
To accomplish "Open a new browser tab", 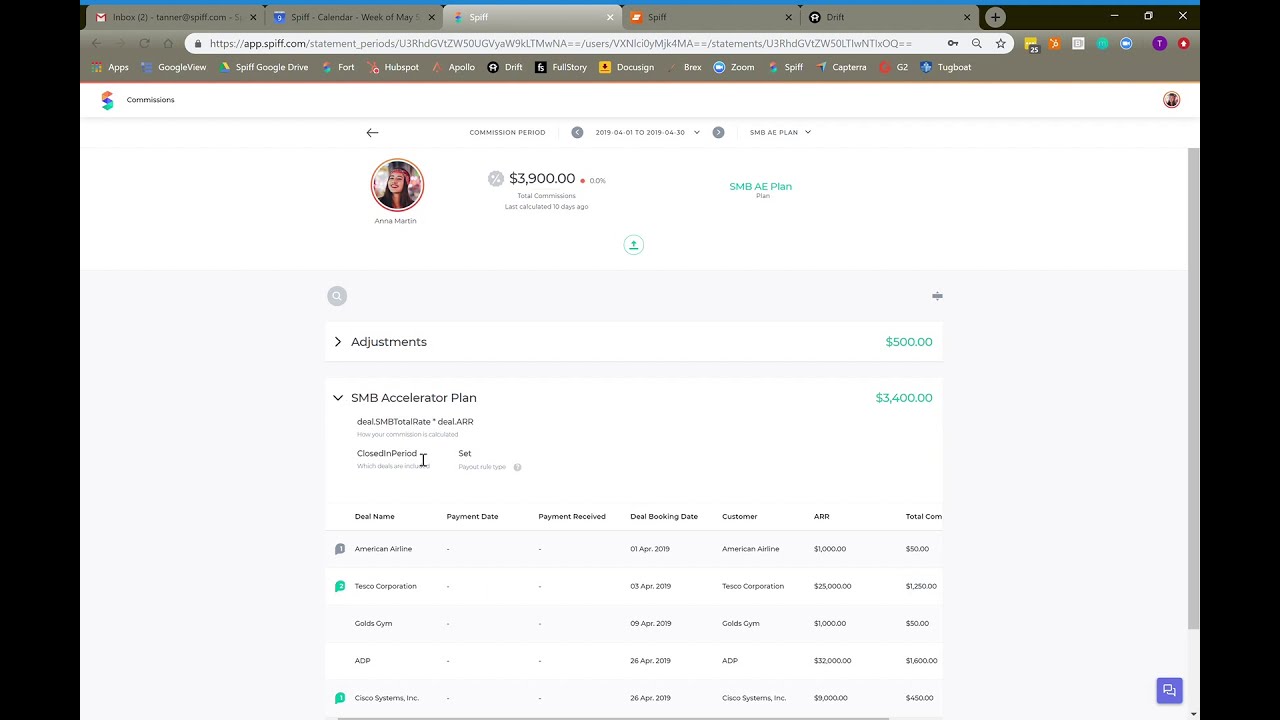I will pos(995,17).
